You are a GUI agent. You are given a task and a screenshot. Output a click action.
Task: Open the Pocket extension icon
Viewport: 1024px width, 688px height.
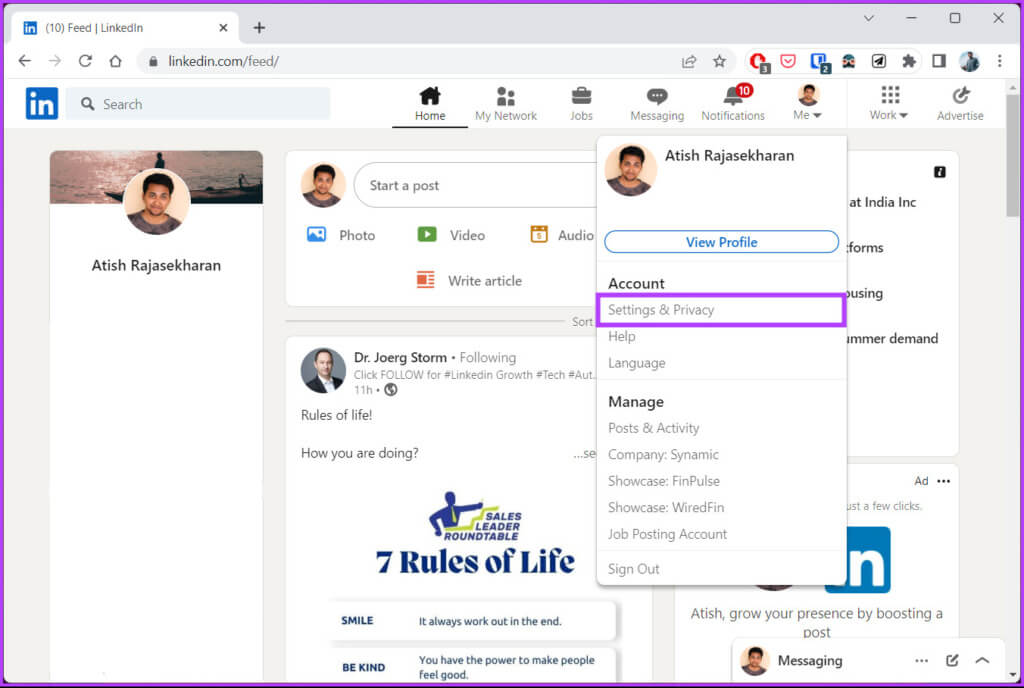[788, 61]
